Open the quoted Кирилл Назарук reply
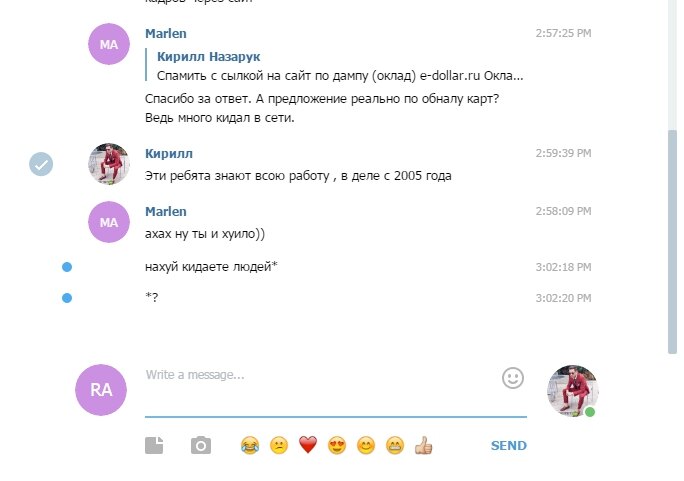 tap(336, 66)
